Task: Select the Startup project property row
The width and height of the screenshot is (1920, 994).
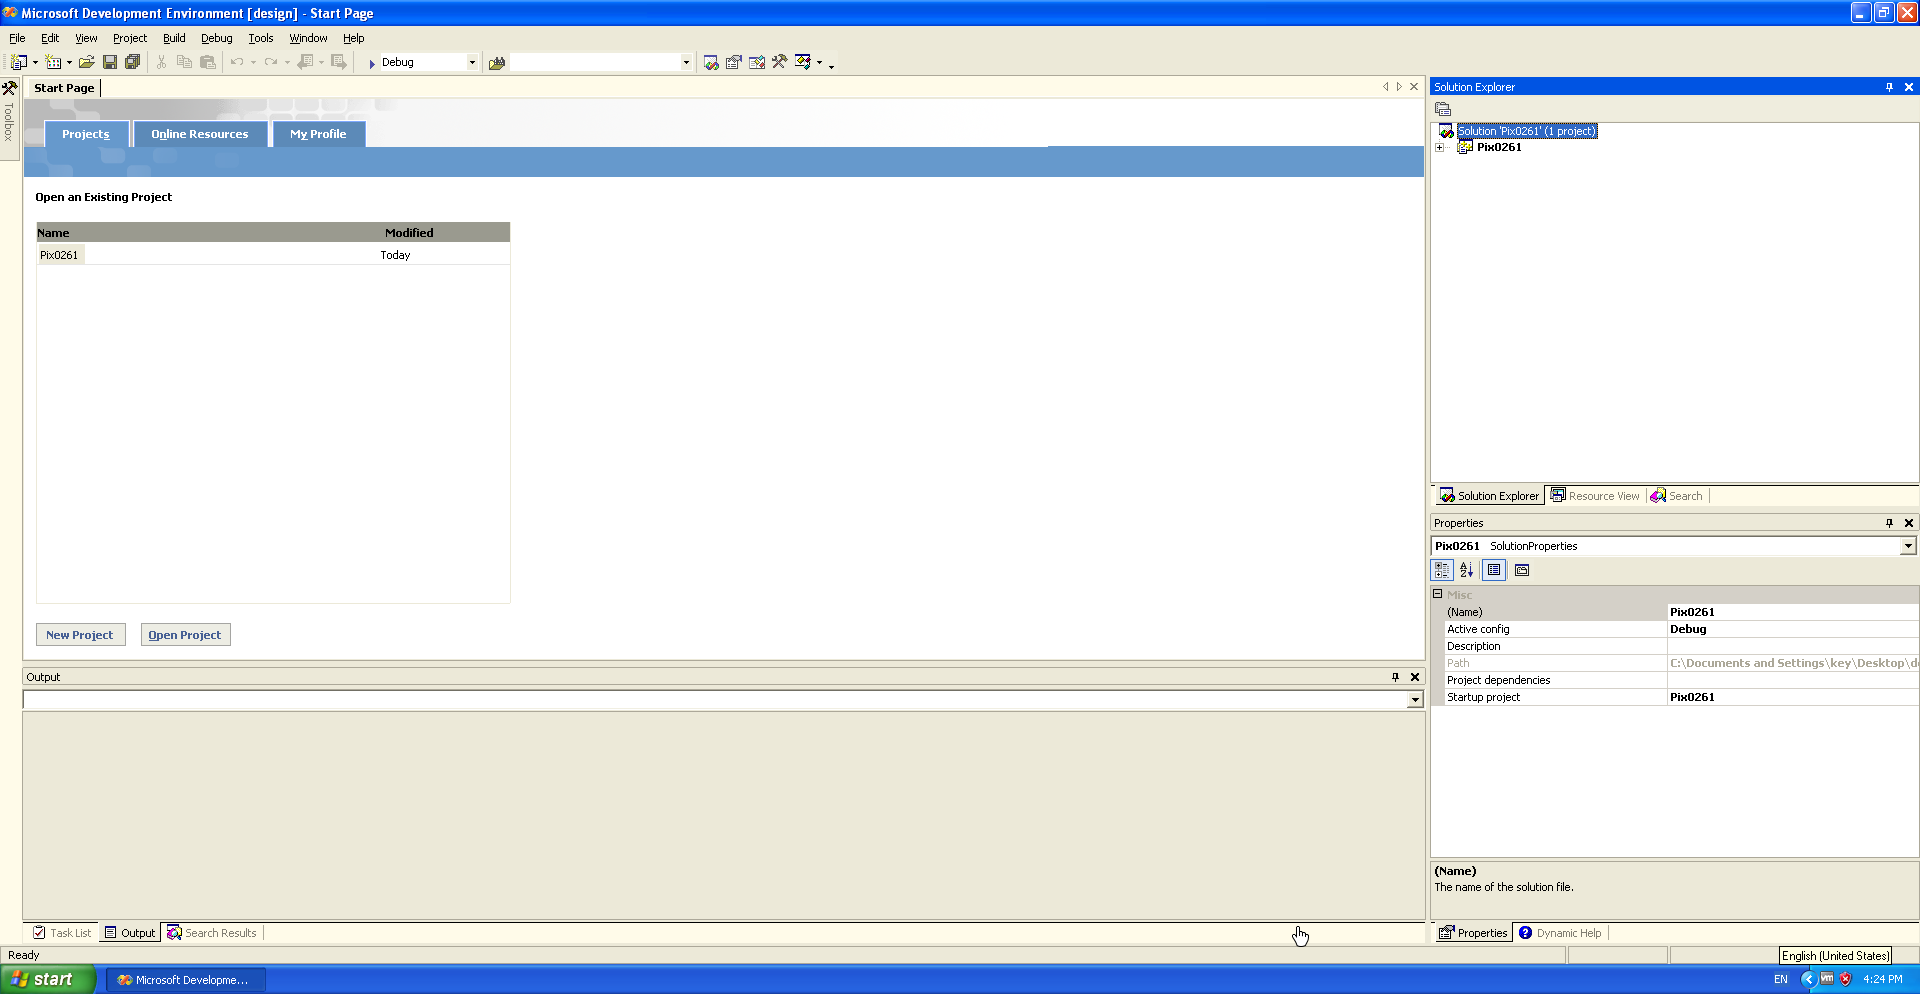Action: (1675, 697)
